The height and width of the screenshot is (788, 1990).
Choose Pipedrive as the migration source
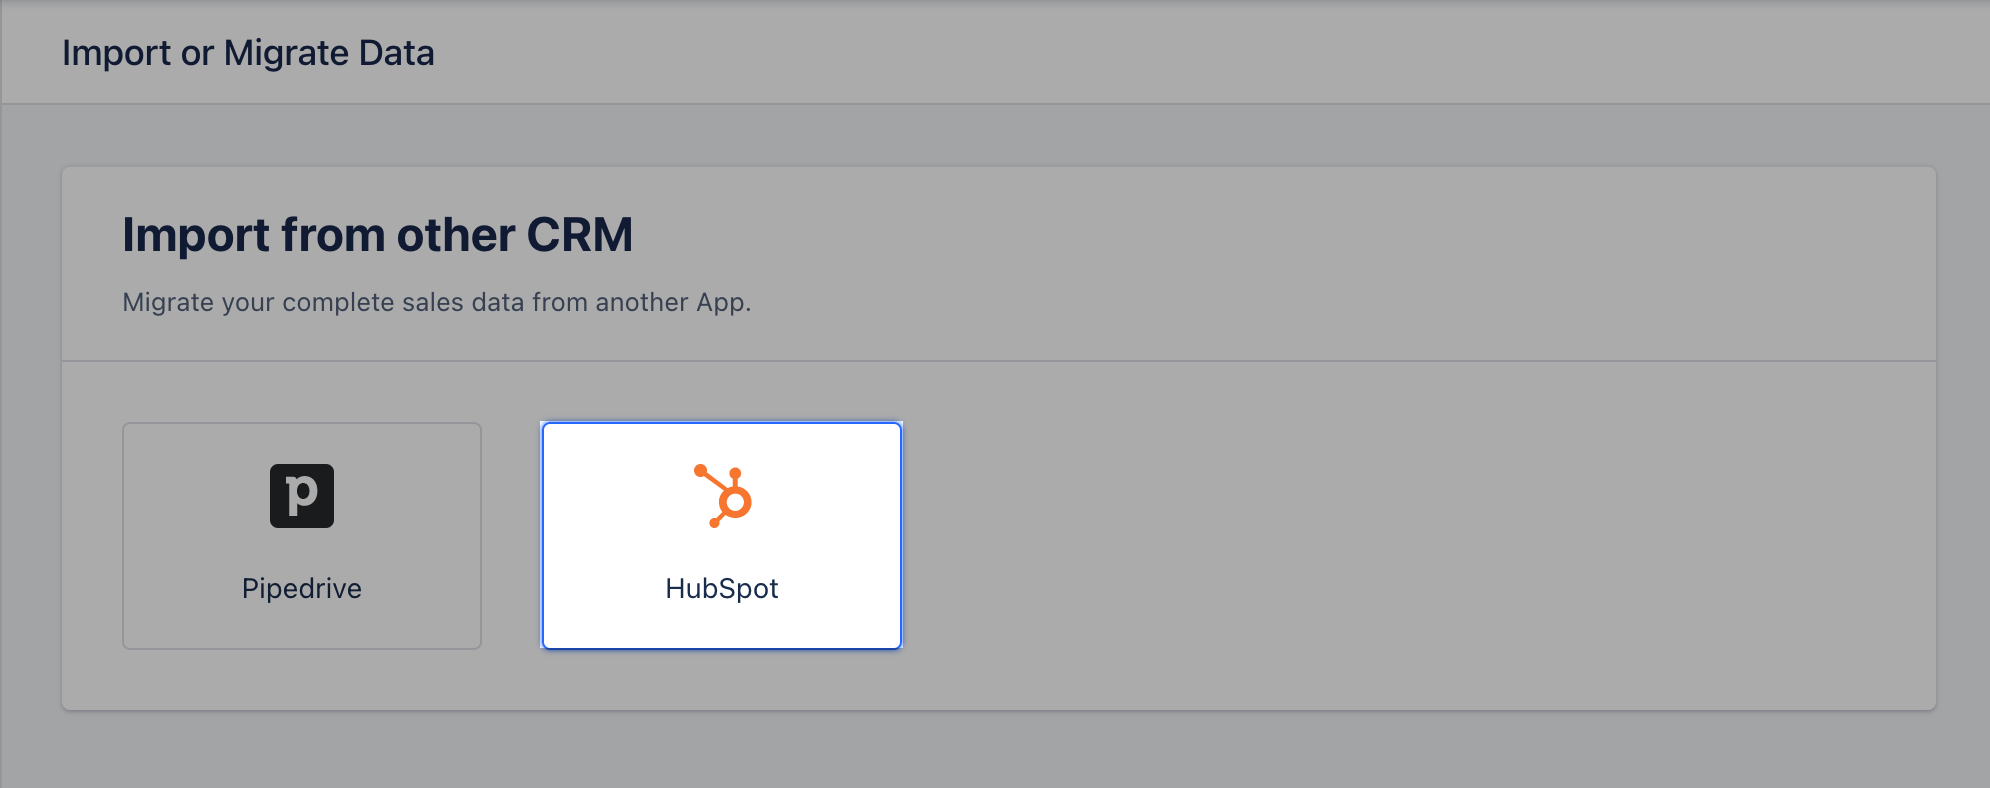(302, 536)
